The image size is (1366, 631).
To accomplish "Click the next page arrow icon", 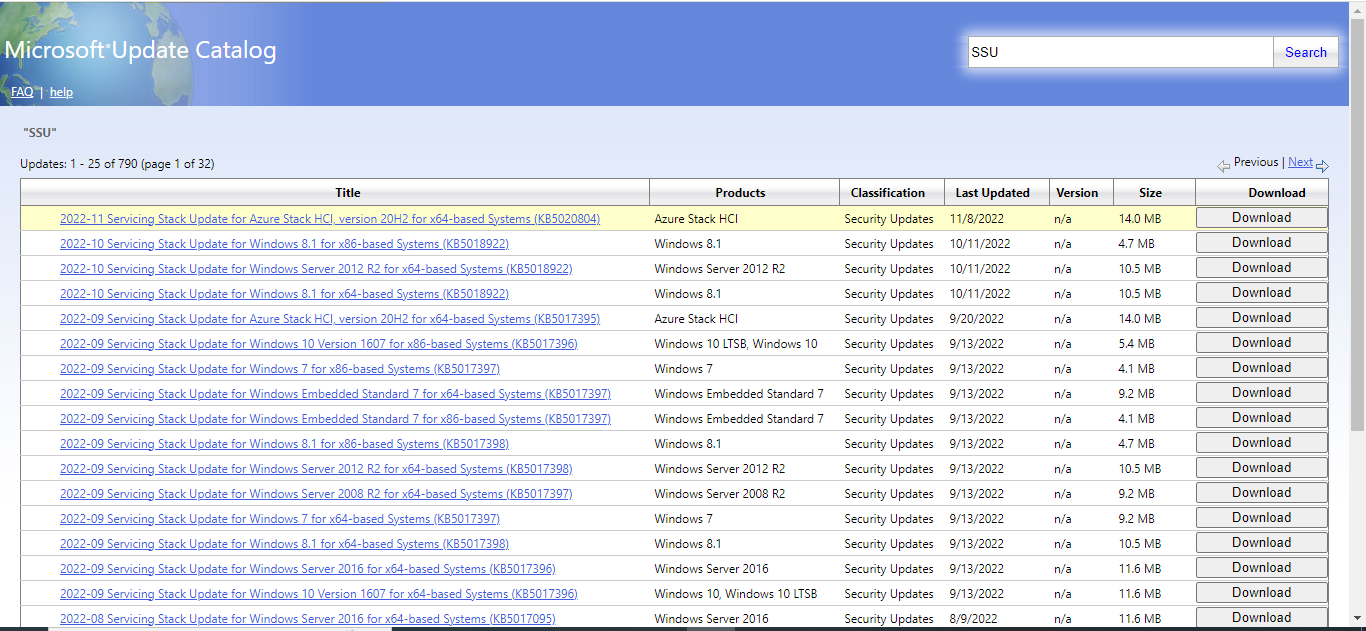I will tap(1322, 166).
